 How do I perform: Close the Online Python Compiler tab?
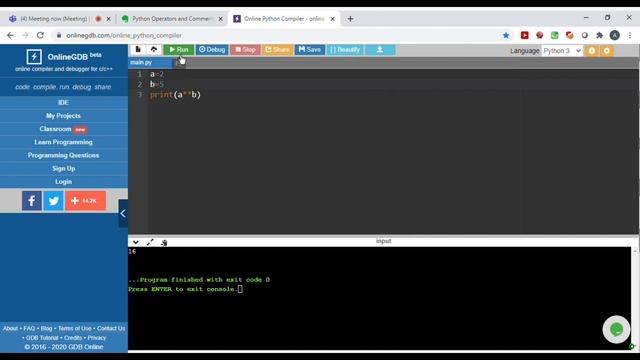coord(332,19)
